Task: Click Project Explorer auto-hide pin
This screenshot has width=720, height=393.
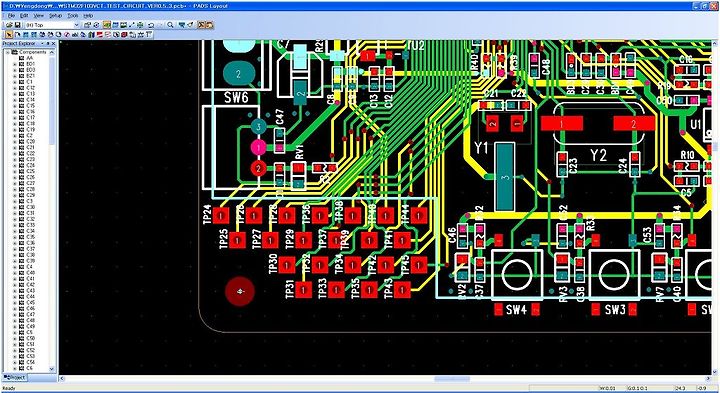Action: [48, 44]
